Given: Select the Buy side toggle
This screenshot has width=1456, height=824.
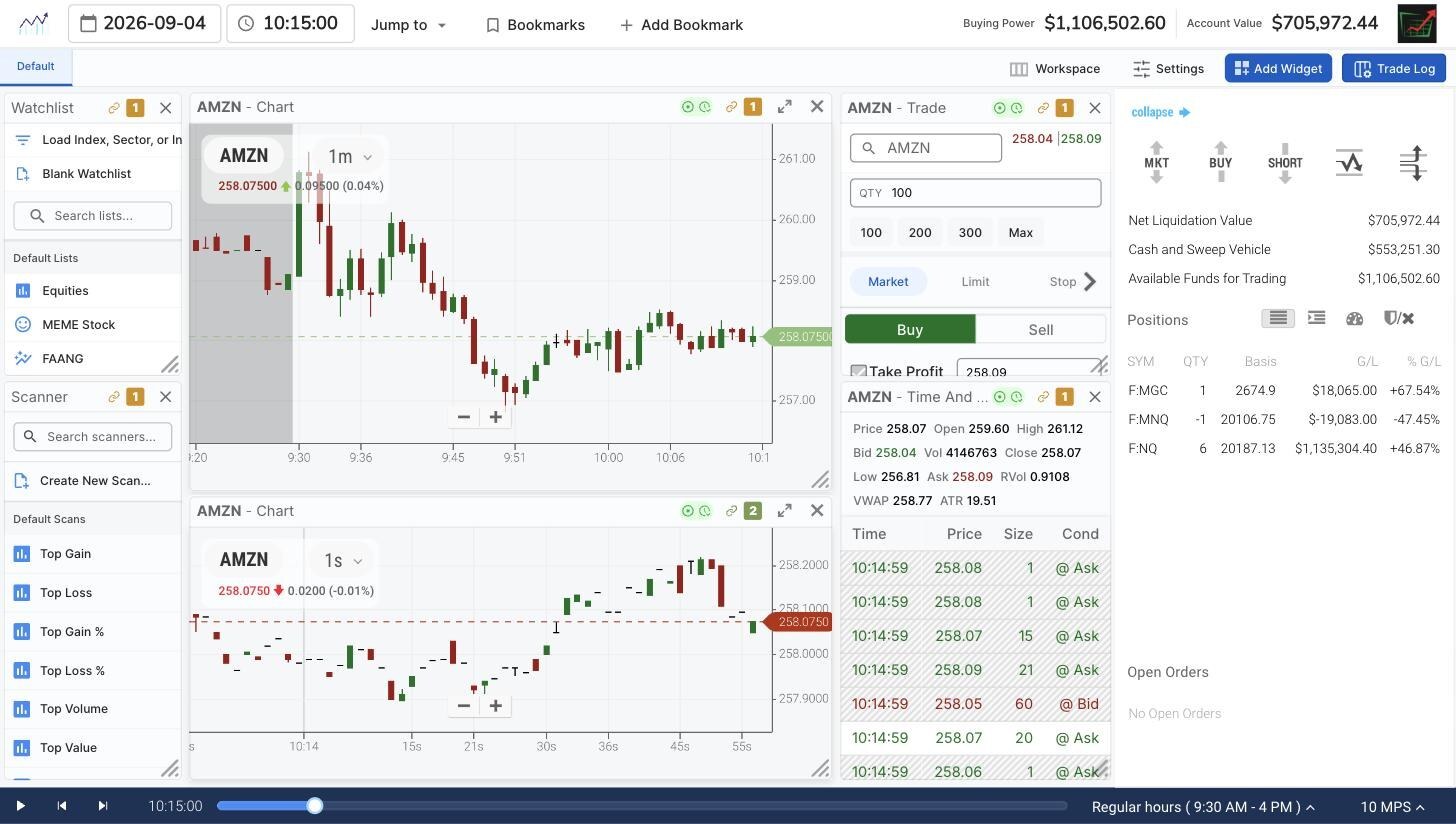Looking at the screenshot, I should tap(910, 330).
